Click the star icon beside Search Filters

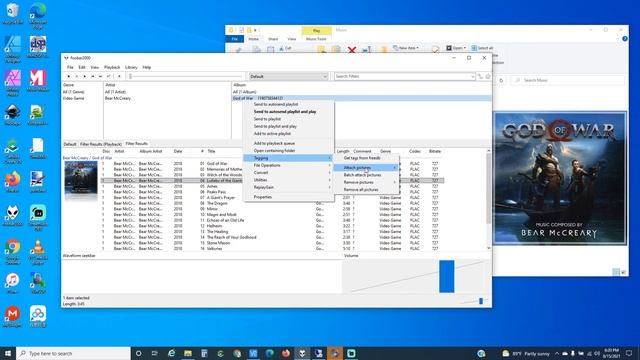point(488,76)
